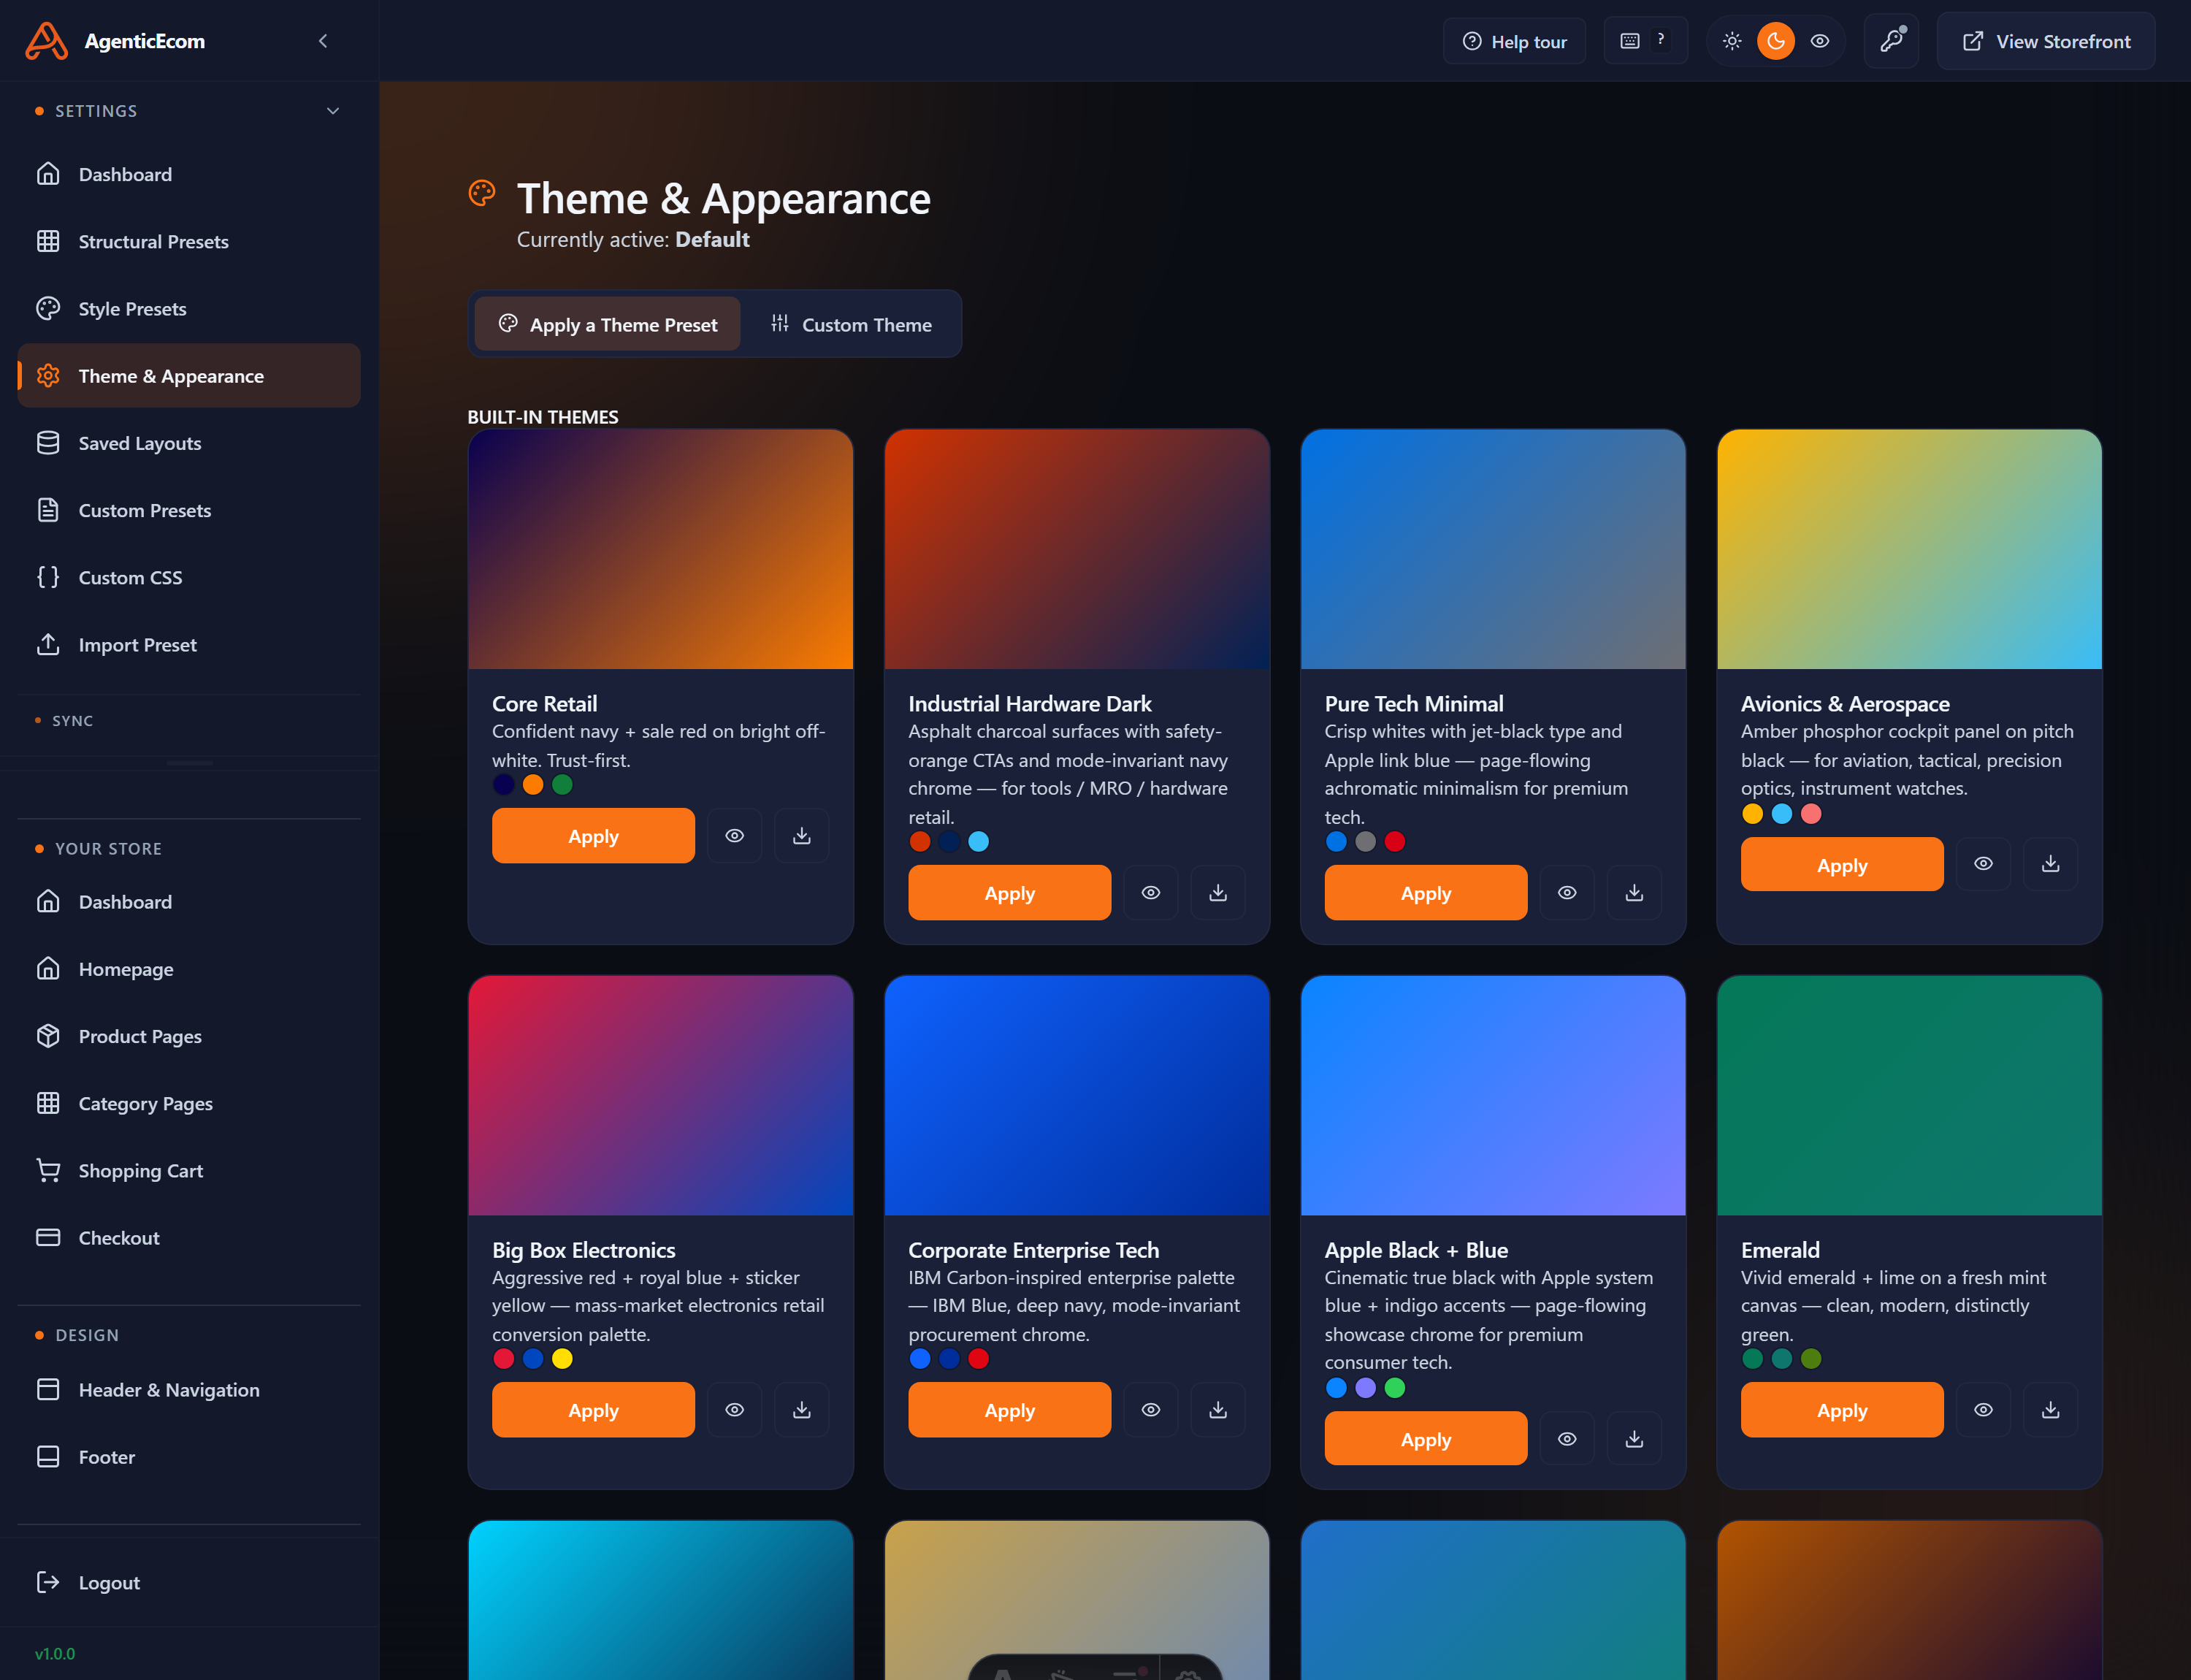Open Saved Layouts

coord(189,443)
